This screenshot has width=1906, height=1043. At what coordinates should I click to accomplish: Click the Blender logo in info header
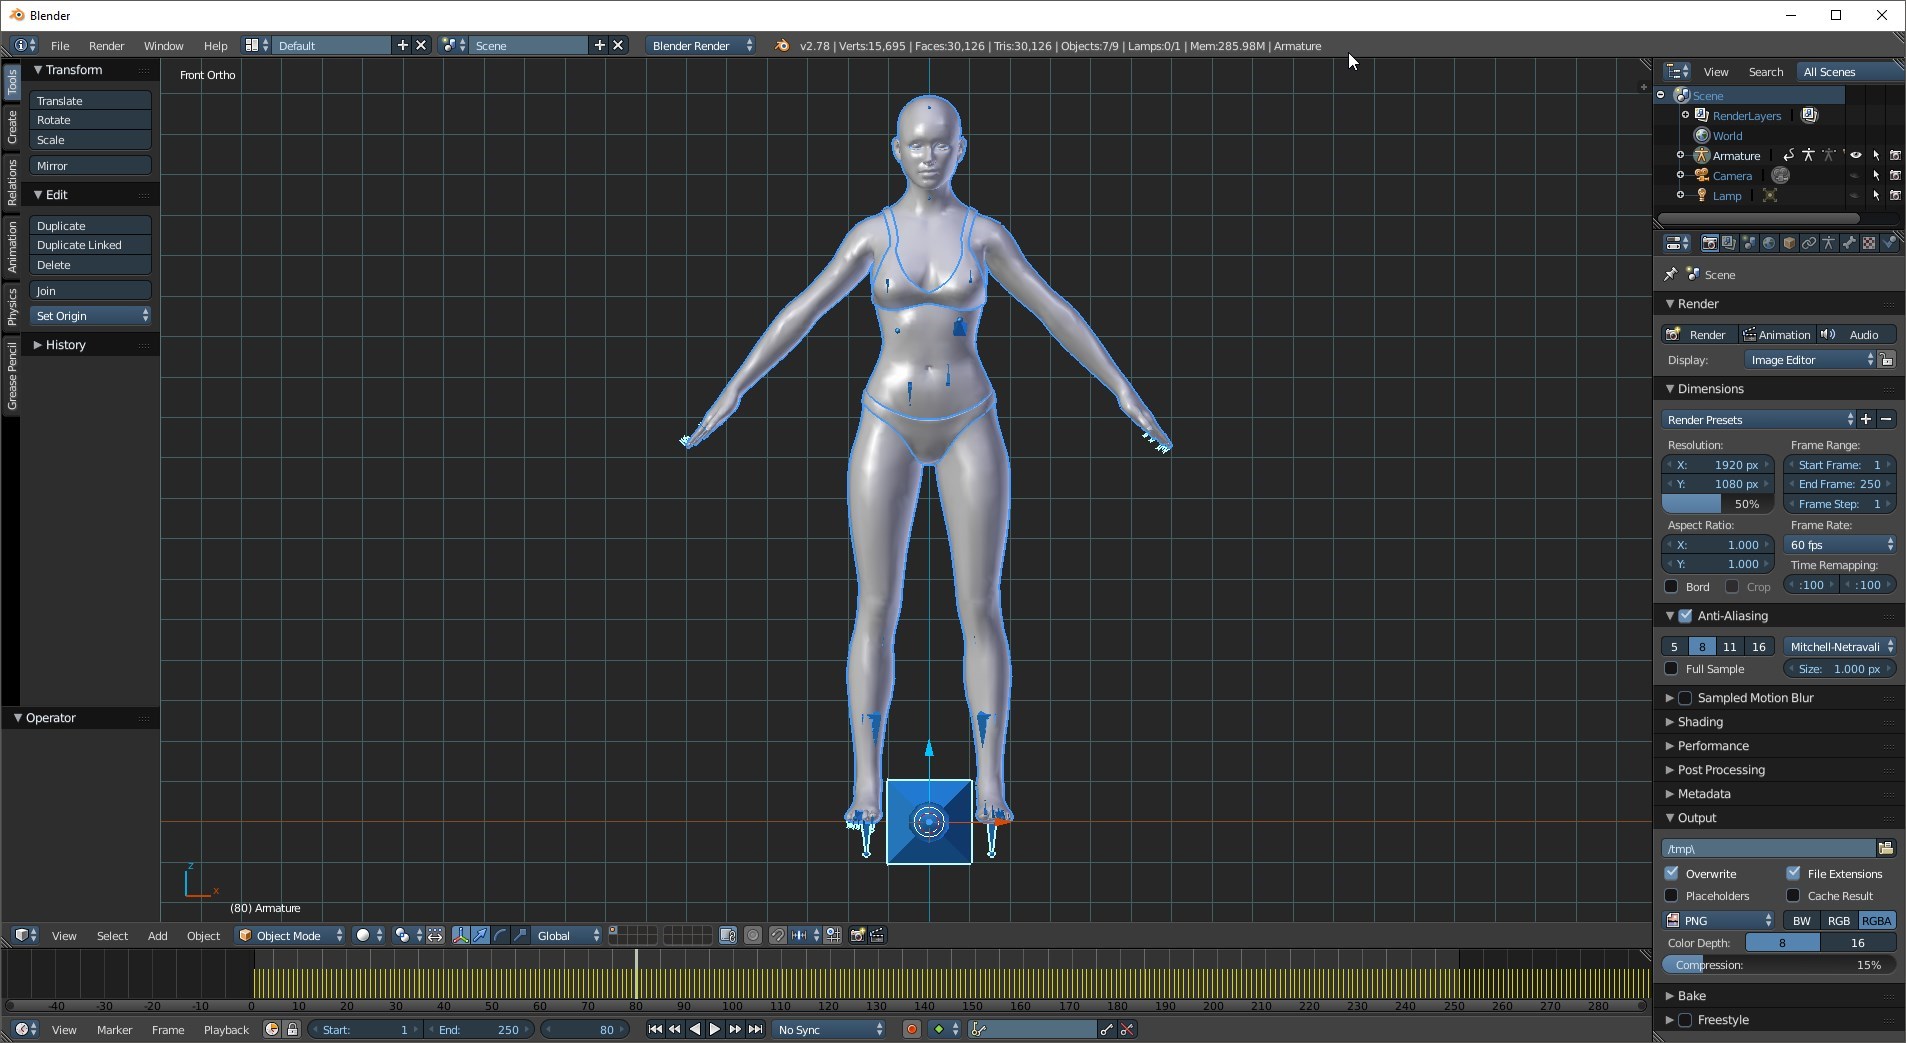tap(782, 46)
